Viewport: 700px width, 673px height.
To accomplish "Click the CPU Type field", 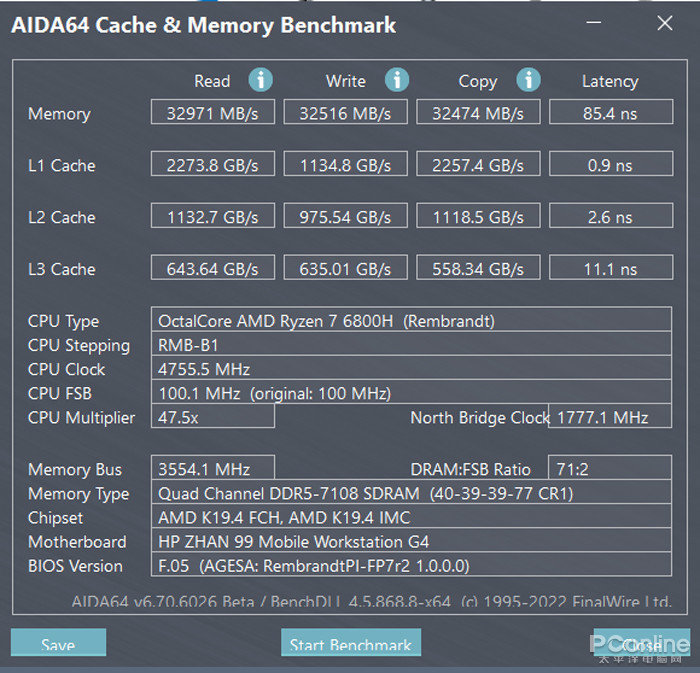I will (410, 321).
